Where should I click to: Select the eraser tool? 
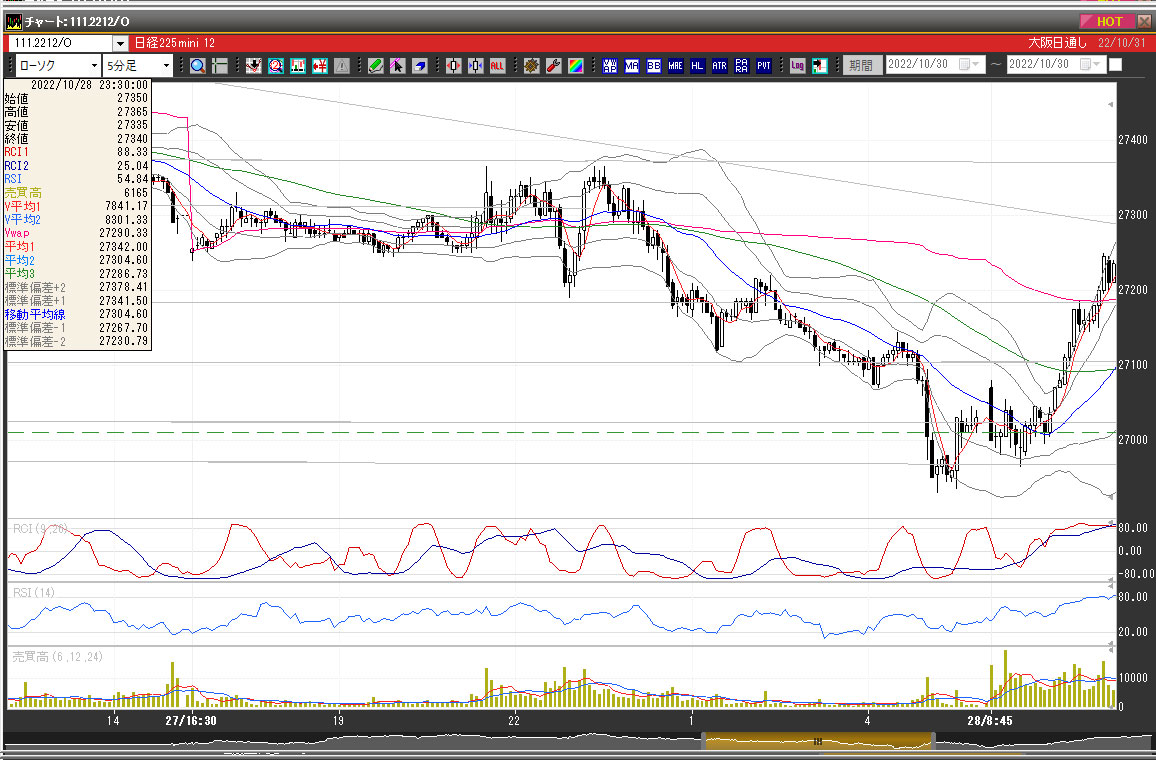(x=419, y=66)
